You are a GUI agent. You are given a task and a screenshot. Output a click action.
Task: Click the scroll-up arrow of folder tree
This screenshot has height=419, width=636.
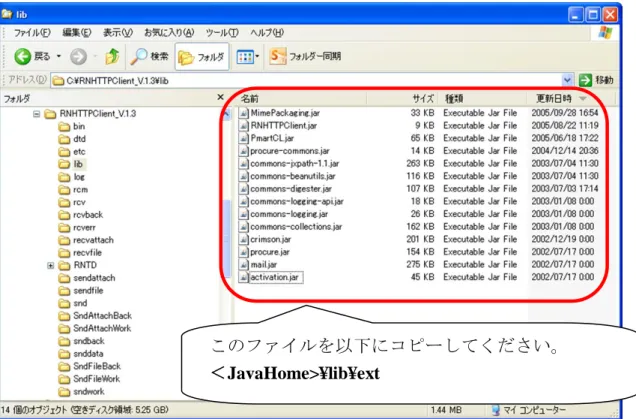click(x=226, y=113)
